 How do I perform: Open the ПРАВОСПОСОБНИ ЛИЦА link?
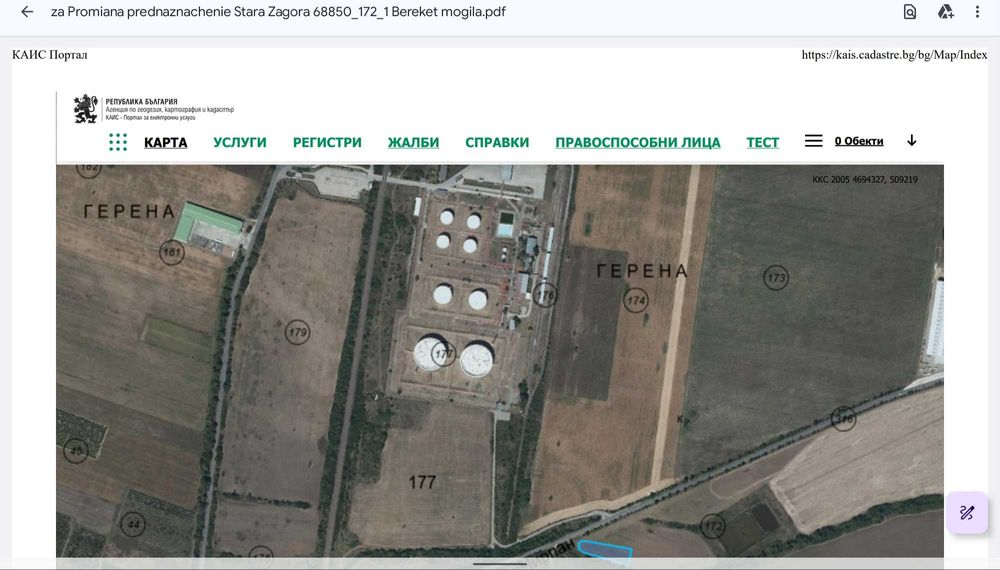point(638,142)
